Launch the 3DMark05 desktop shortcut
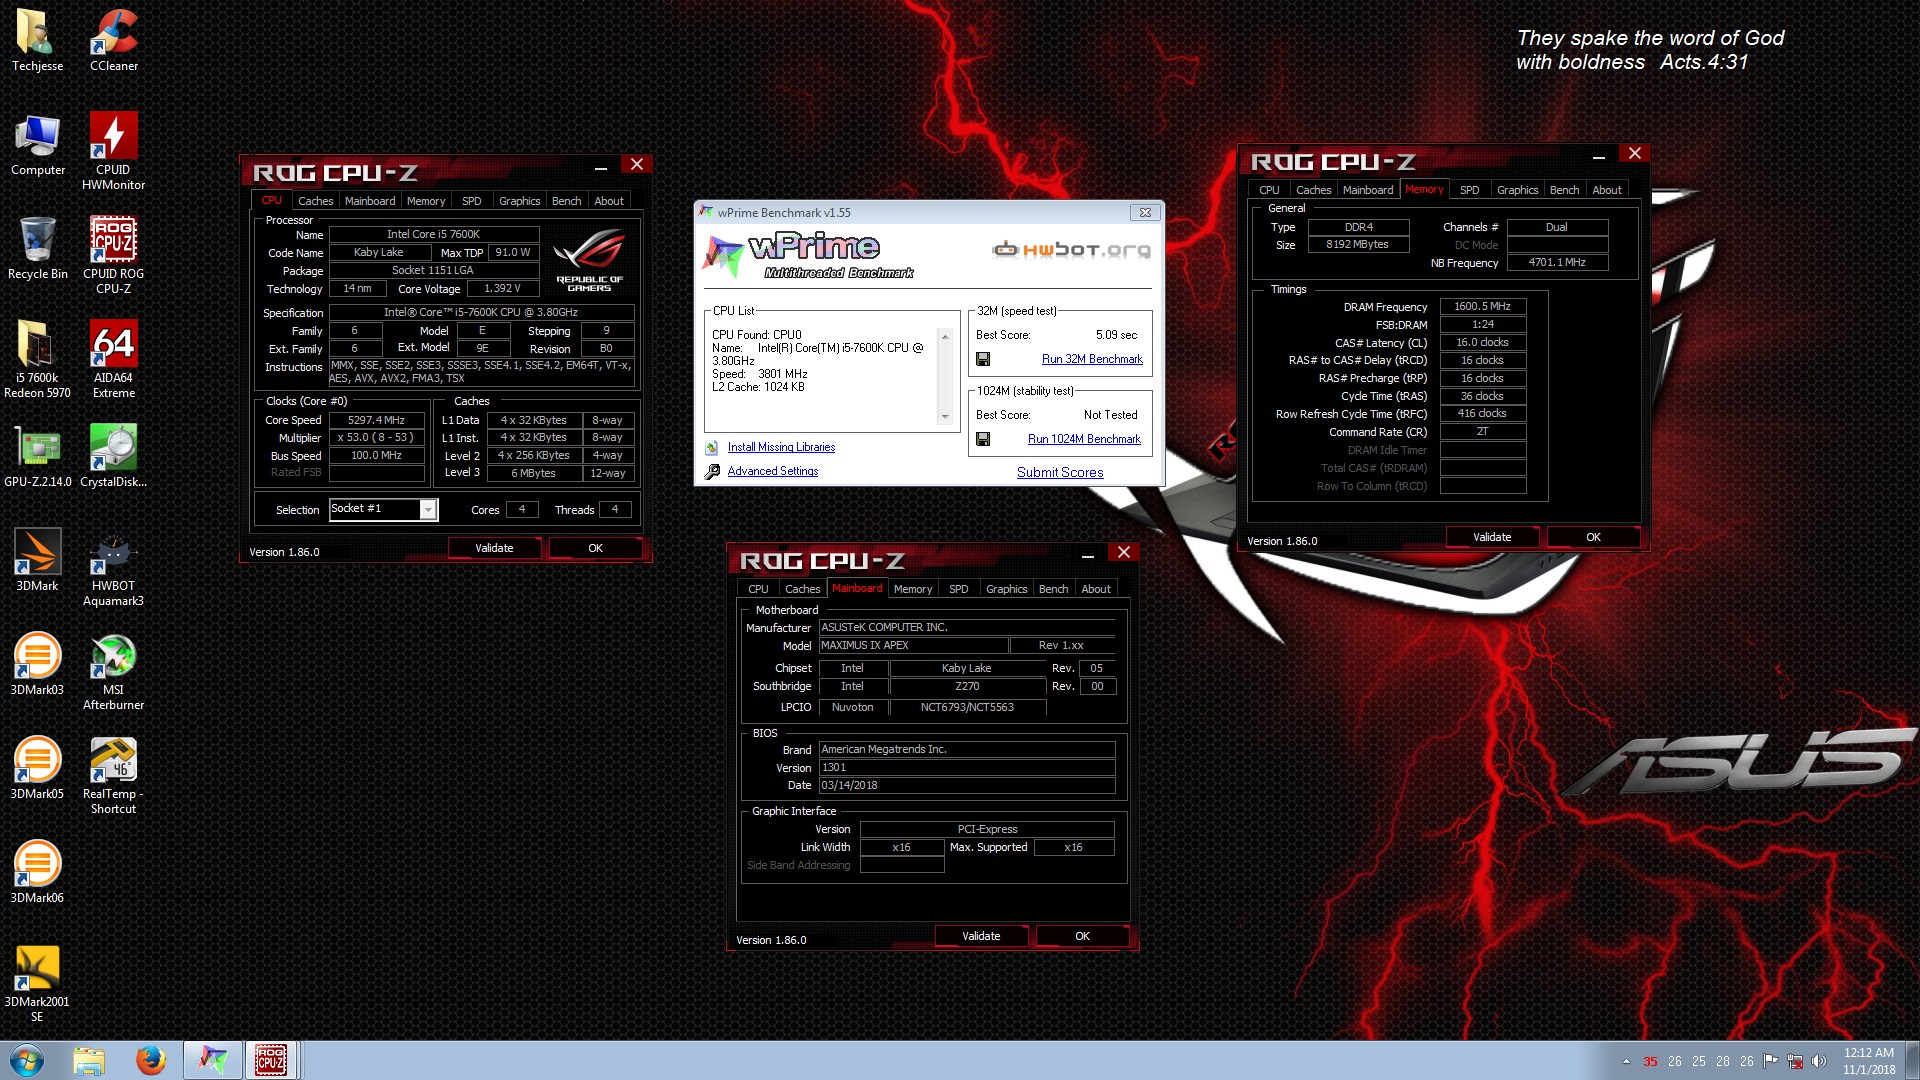The image size is (1920, 1080). (37, 768)
